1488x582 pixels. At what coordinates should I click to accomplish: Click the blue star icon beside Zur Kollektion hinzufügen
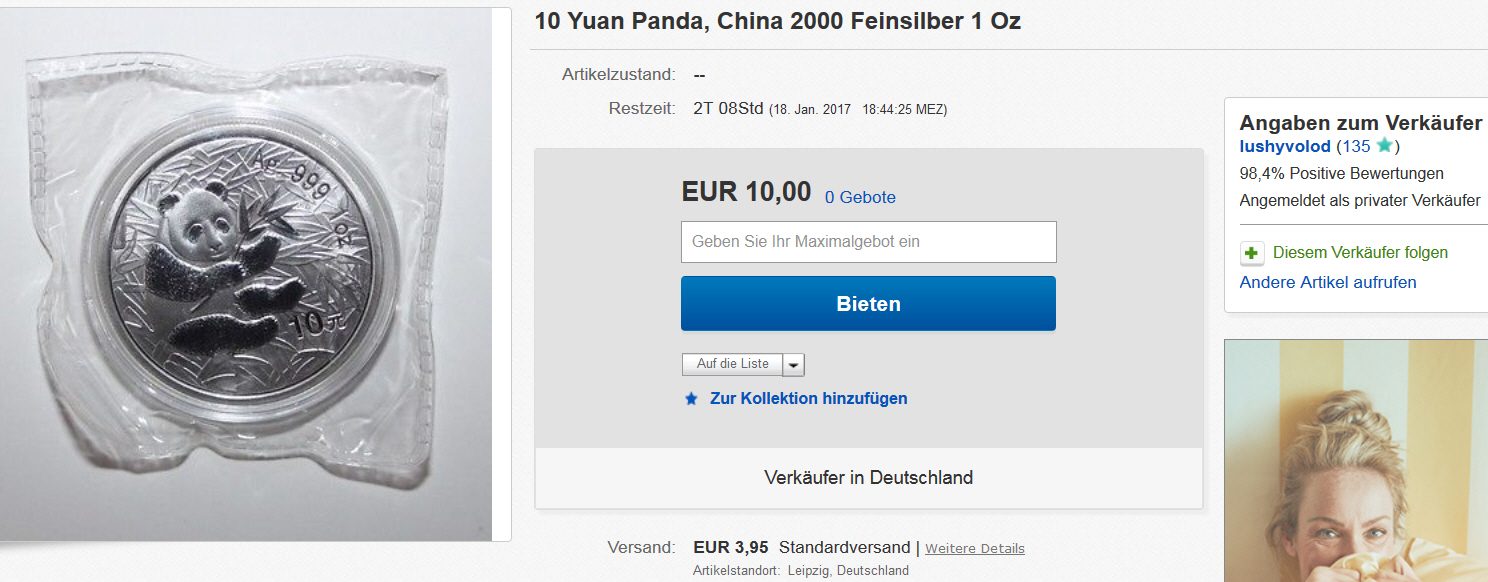[691, 398]
